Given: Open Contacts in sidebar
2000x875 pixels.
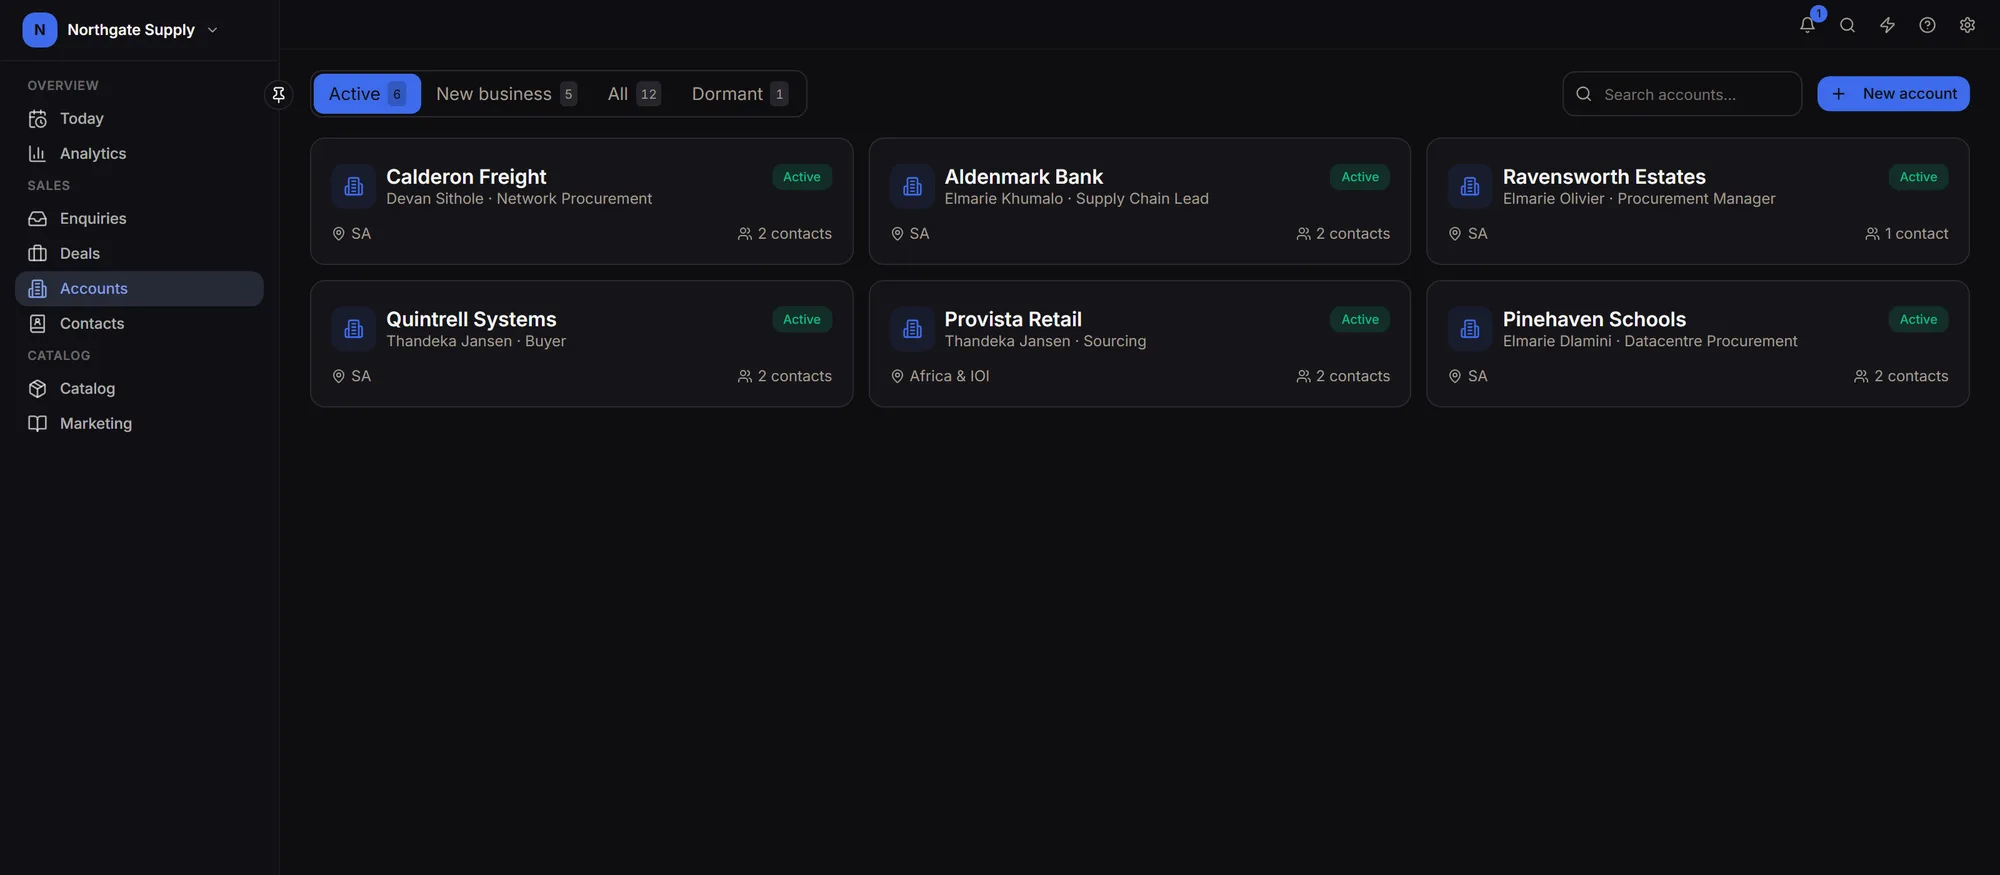Looking at the screenshot, I should click(x=140, y=324).
